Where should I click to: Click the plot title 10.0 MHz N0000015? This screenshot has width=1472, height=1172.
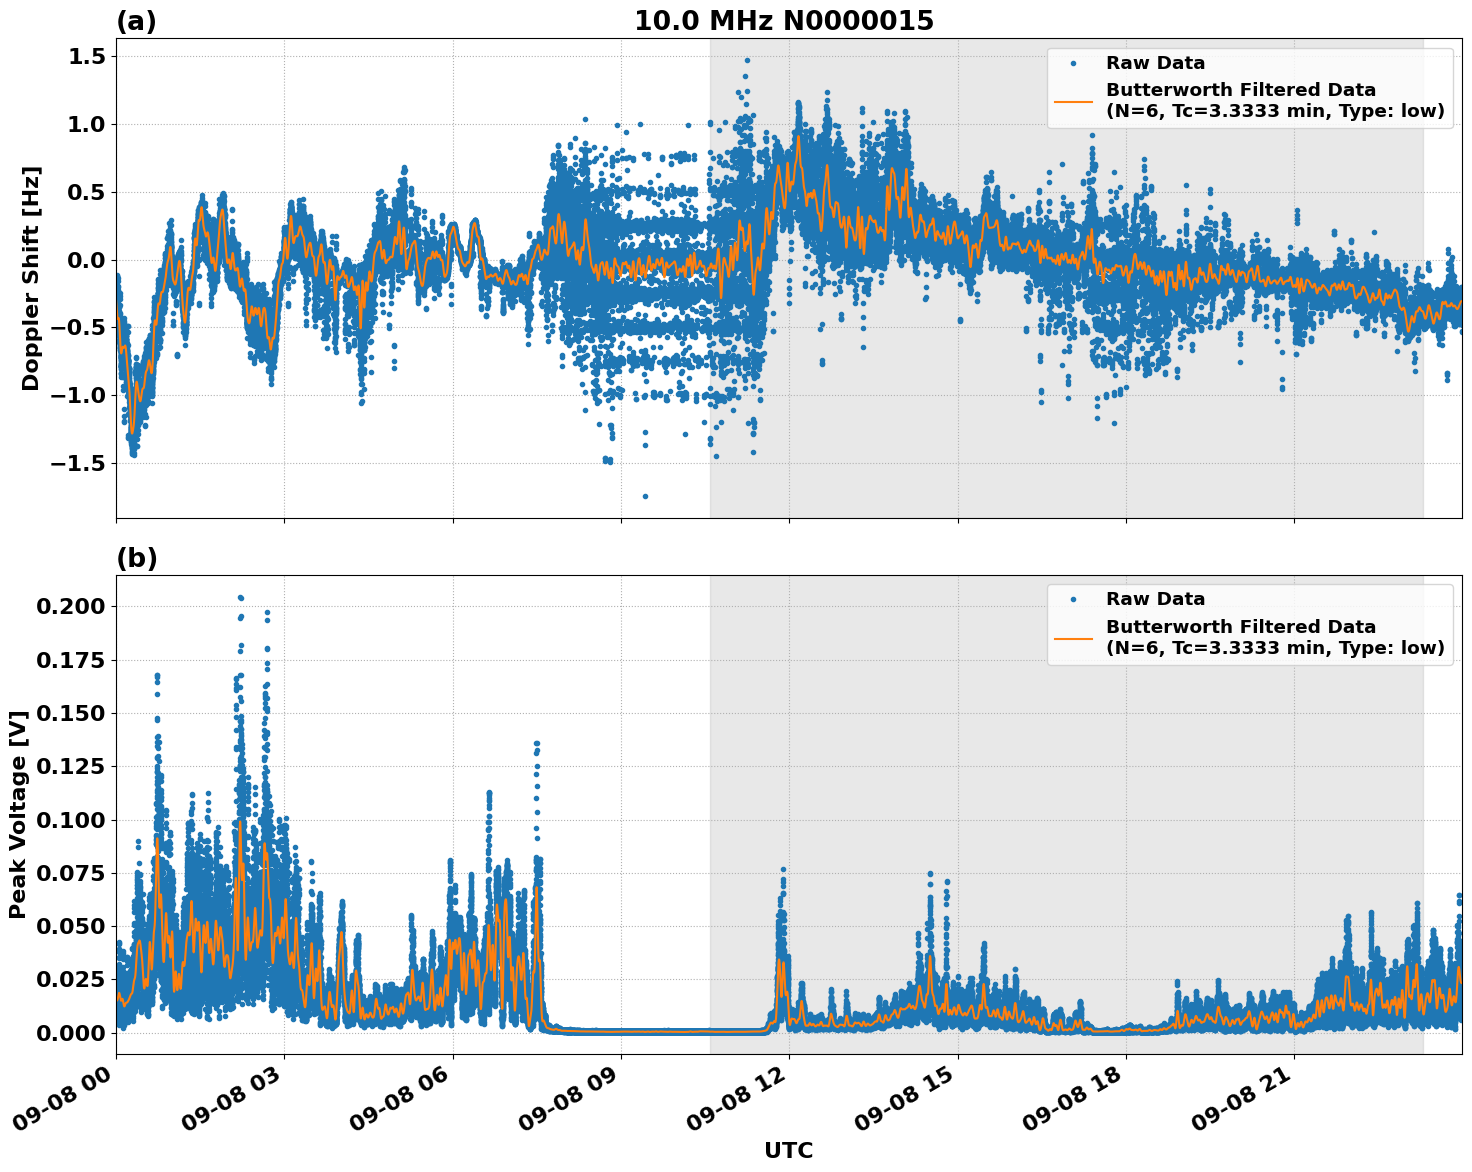(783, 18)
